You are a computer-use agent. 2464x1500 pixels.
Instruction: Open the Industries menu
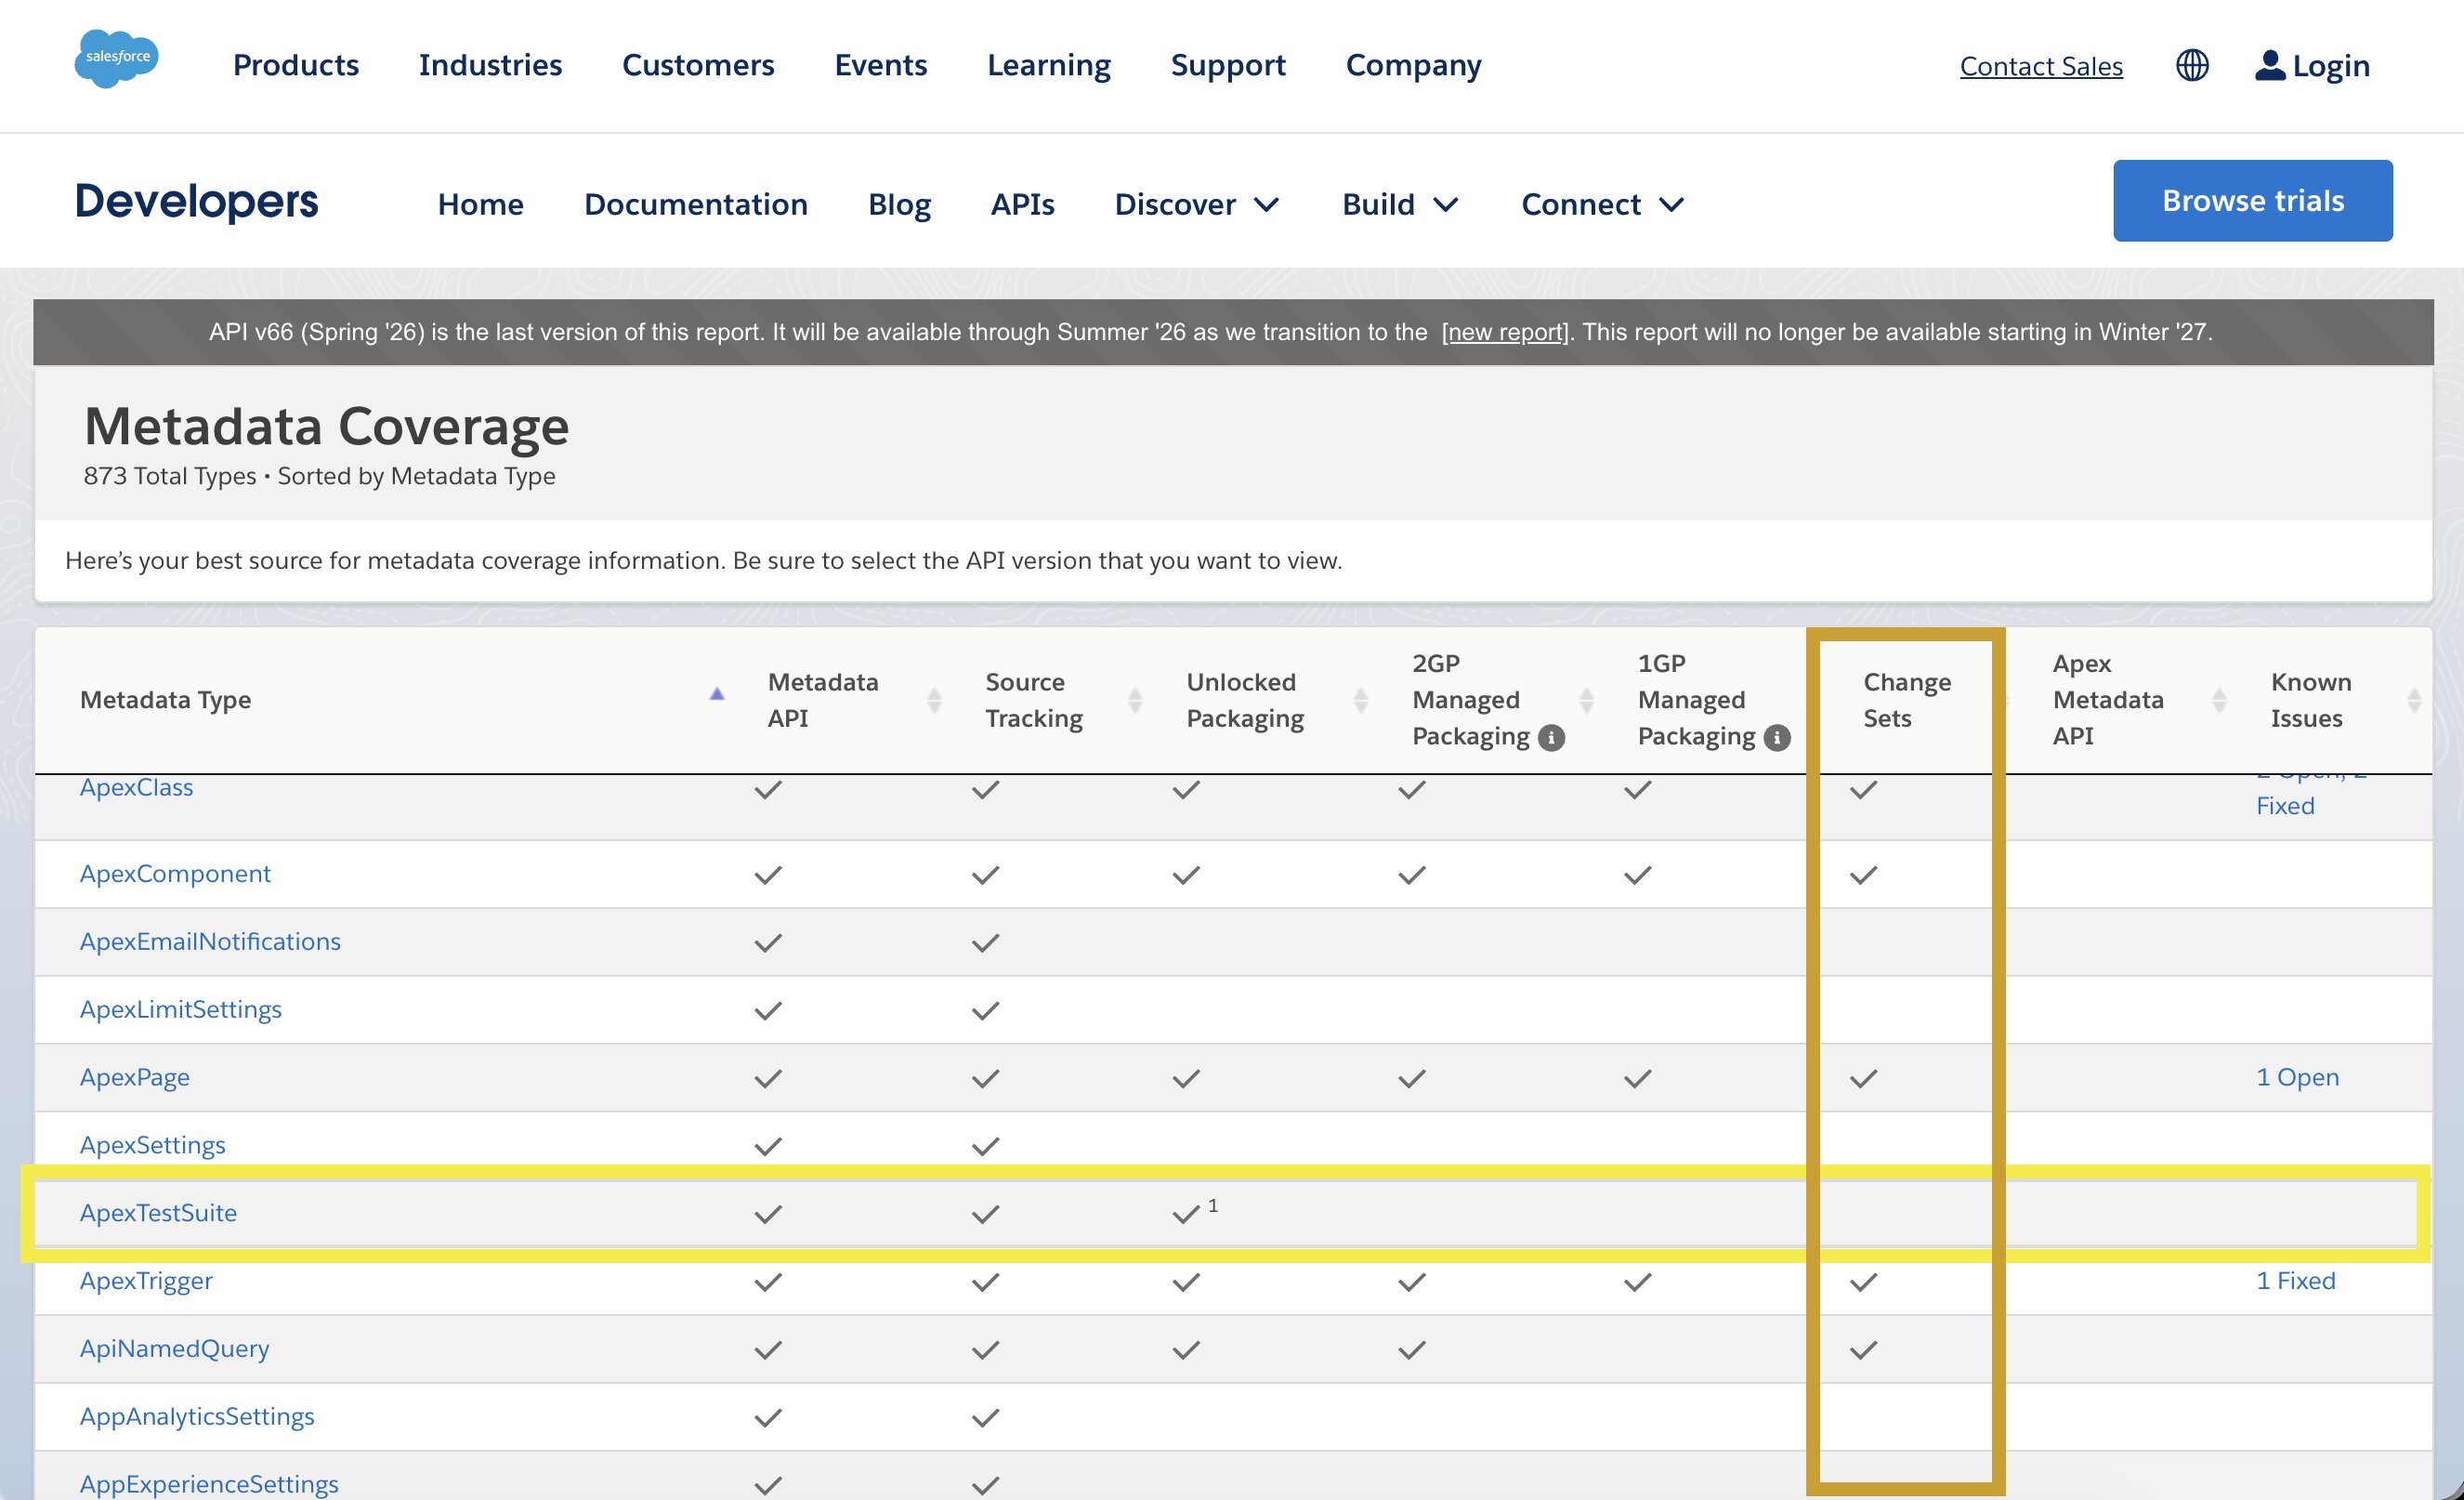coord(490,65)
